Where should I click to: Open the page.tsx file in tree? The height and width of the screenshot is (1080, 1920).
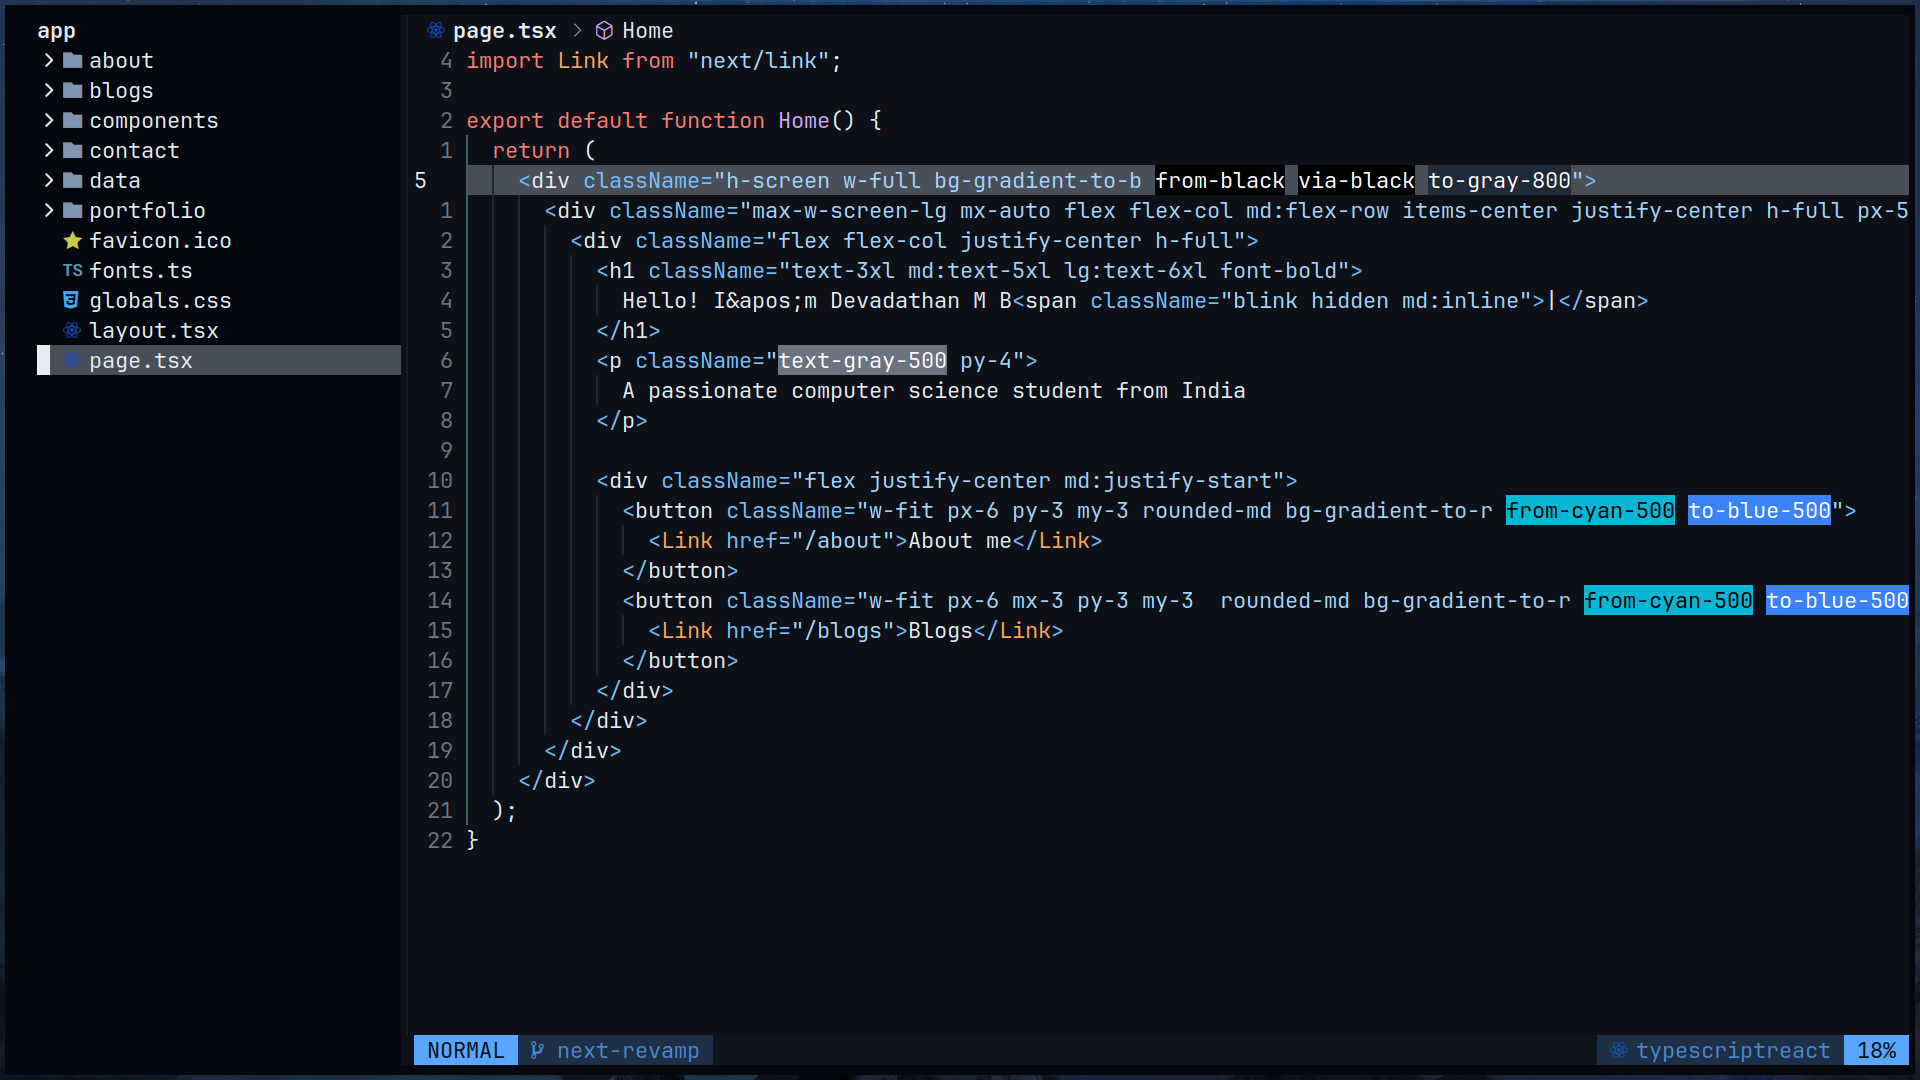pos(141,361)
